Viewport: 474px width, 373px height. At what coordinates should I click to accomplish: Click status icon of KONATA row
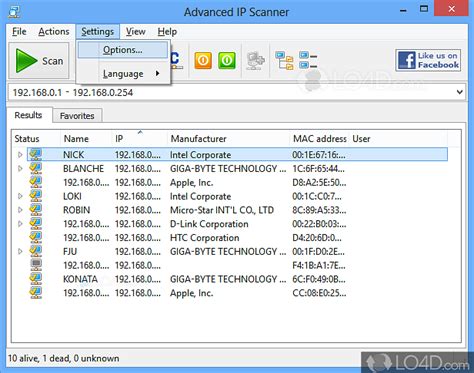tap(36, 279)
